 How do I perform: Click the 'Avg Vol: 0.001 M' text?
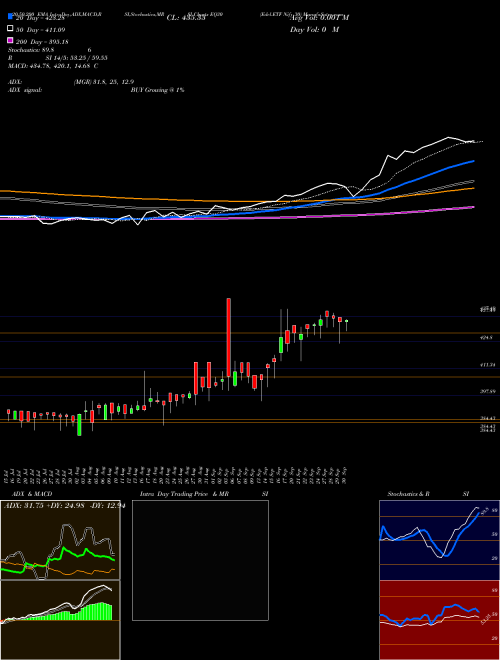319,18
